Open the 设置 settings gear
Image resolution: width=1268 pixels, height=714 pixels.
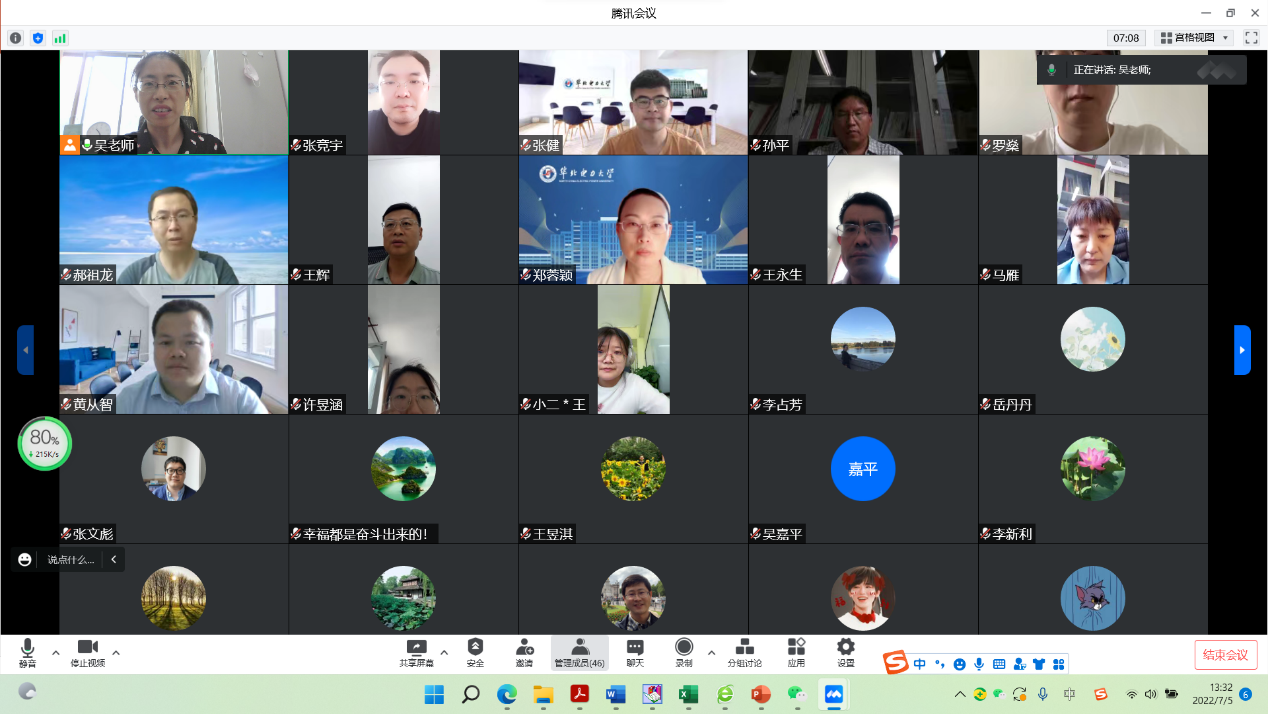pyautogui.click(x=846, y=652)
